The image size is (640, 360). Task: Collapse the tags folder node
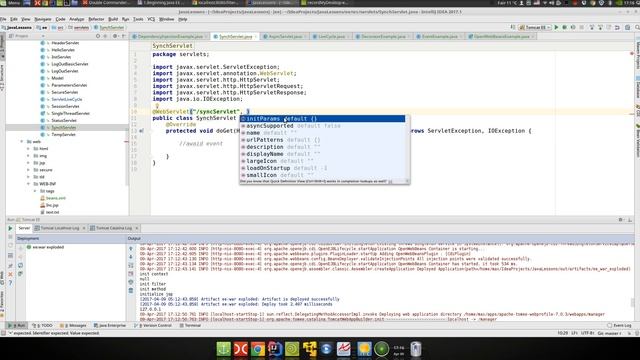(x=35, y=191)
